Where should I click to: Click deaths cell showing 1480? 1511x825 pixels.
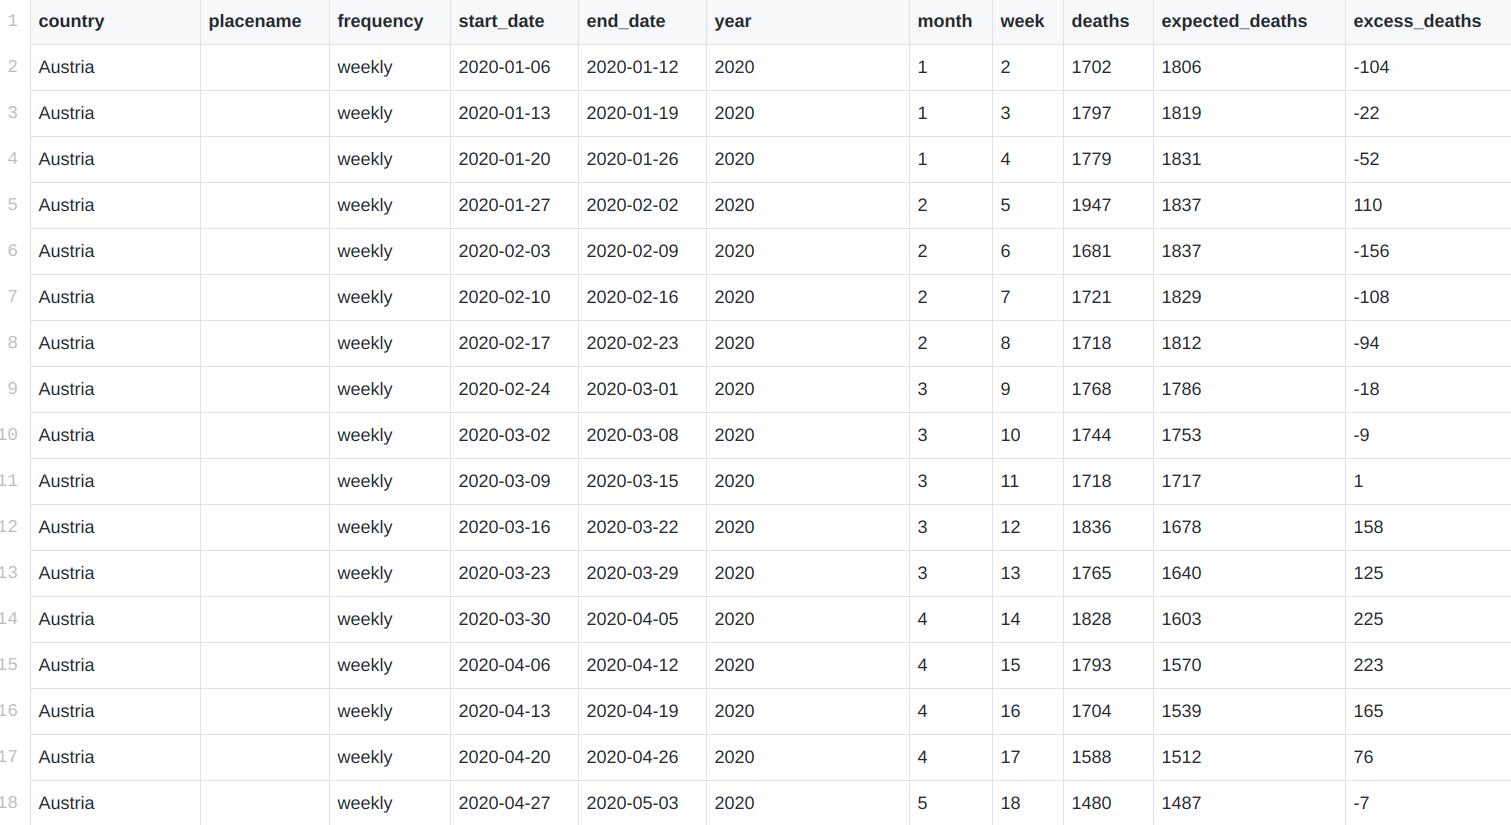(1091, 803)
